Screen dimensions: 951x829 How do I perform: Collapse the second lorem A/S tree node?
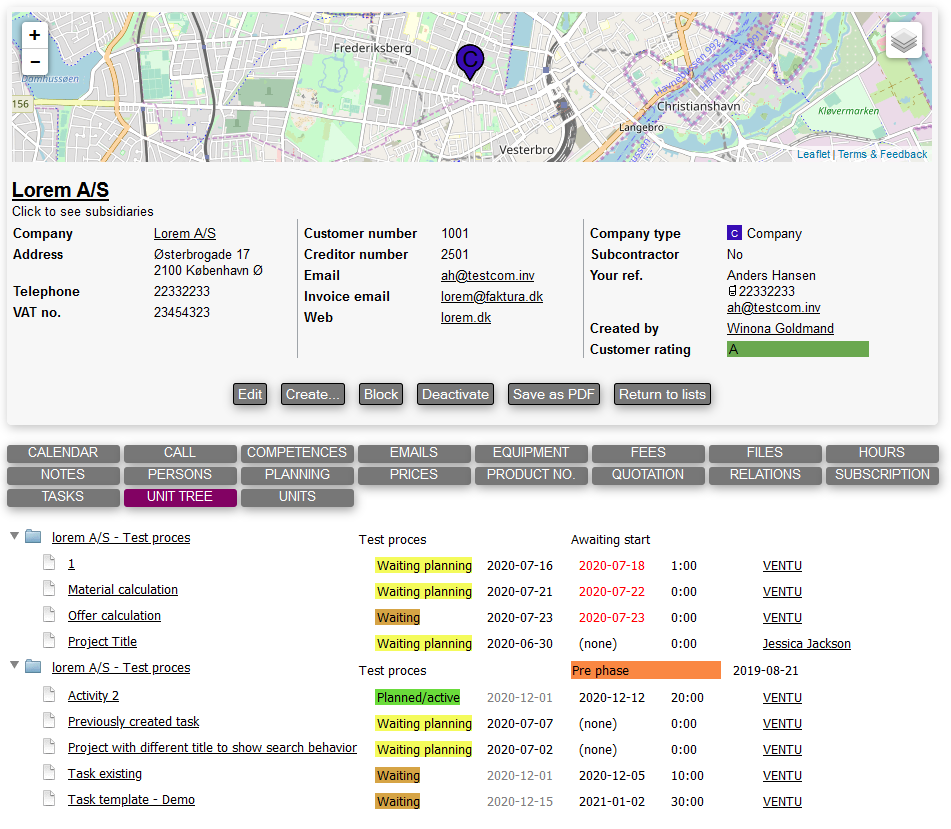click(14, 667)
